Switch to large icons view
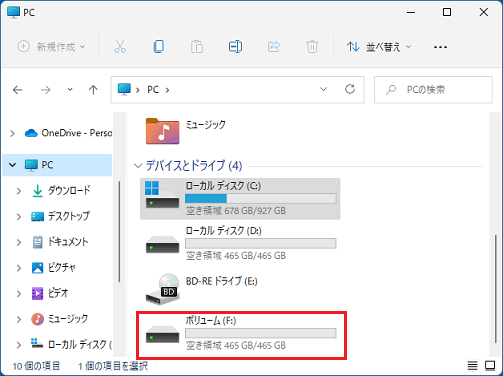 [490, 366]
